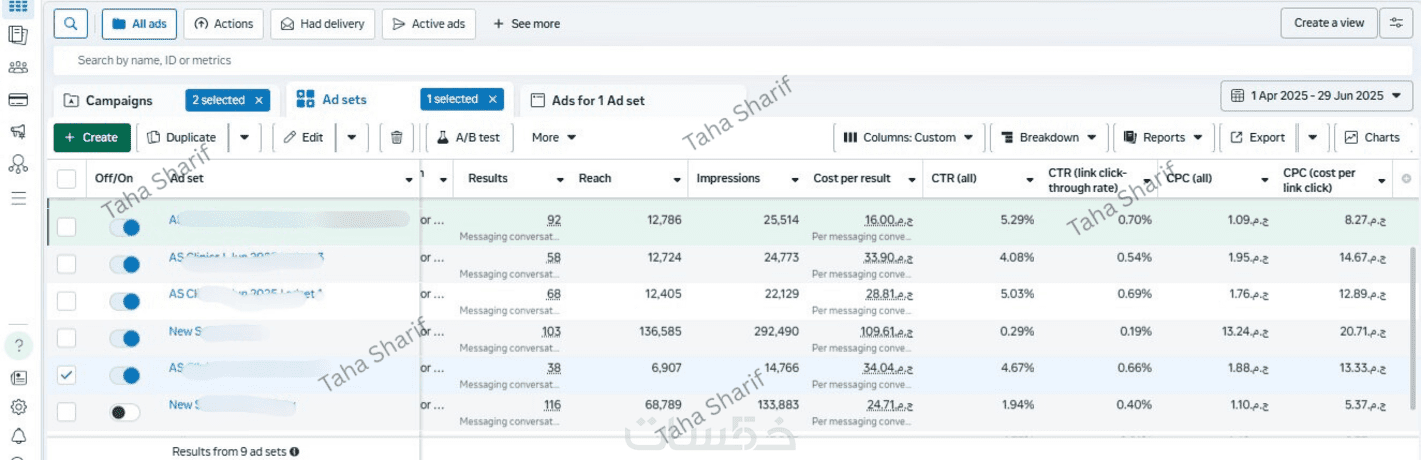Screen dimensions: 1421x460
Task: Open Billing card icon in sidebar
Action: pyautogui.click(x=17, y=100)
